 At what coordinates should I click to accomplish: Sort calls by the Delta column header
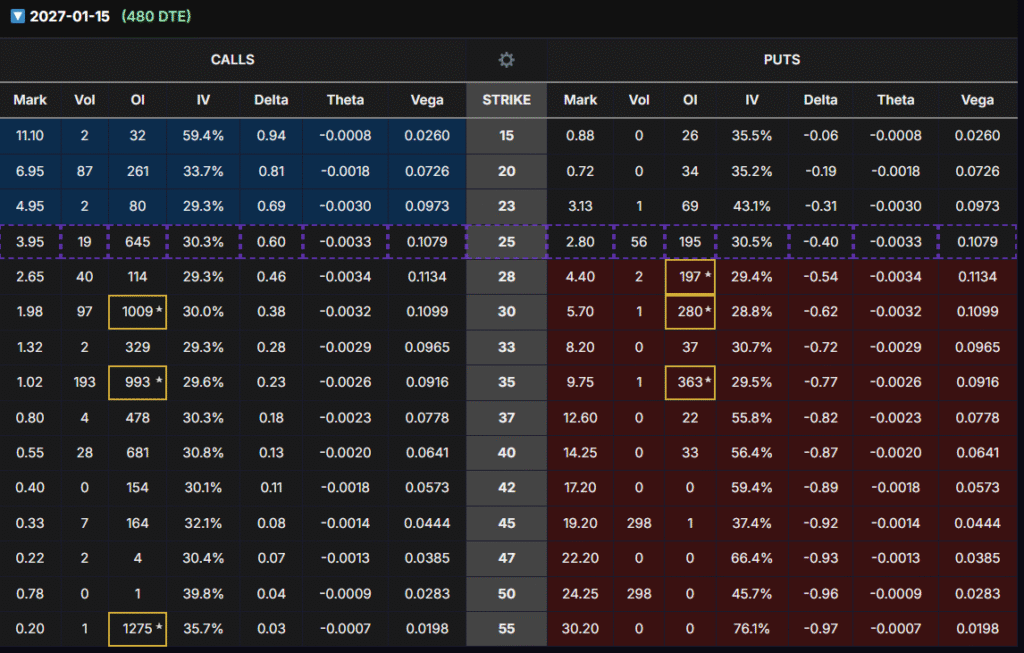[x=271, y=100]
